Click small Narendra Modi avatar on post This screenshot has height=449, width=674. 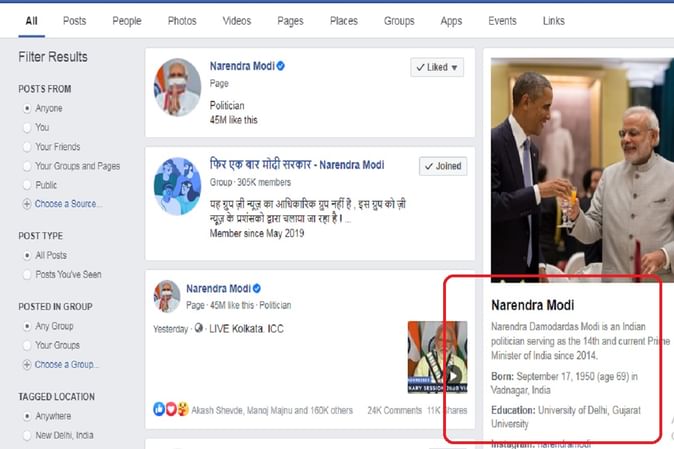tap(167, 296)
